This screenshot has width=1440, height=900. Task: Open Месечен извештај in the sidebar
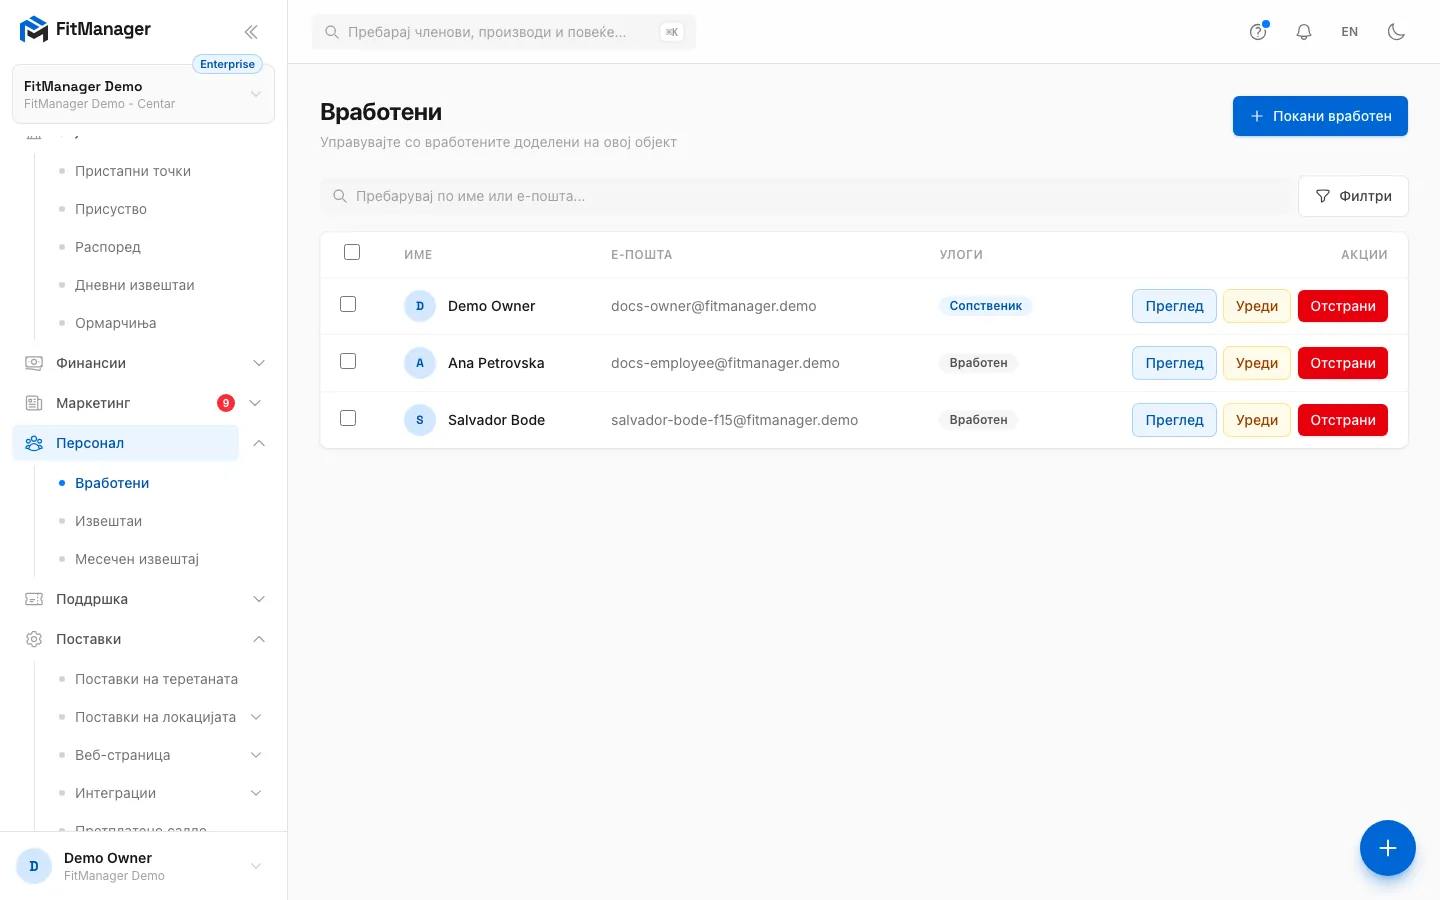137,559
